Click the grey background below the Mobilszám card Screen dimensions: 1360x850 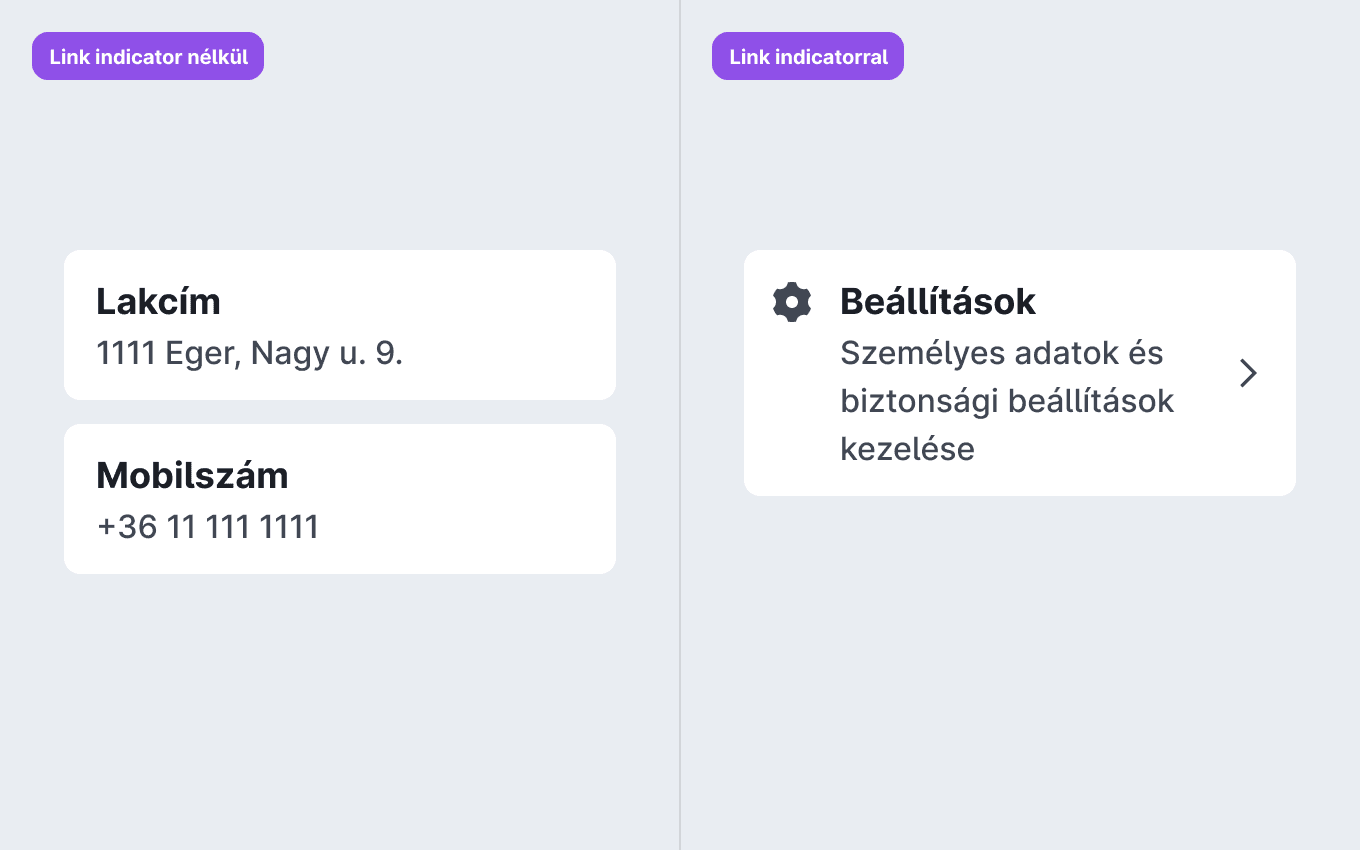click(340, 710)
